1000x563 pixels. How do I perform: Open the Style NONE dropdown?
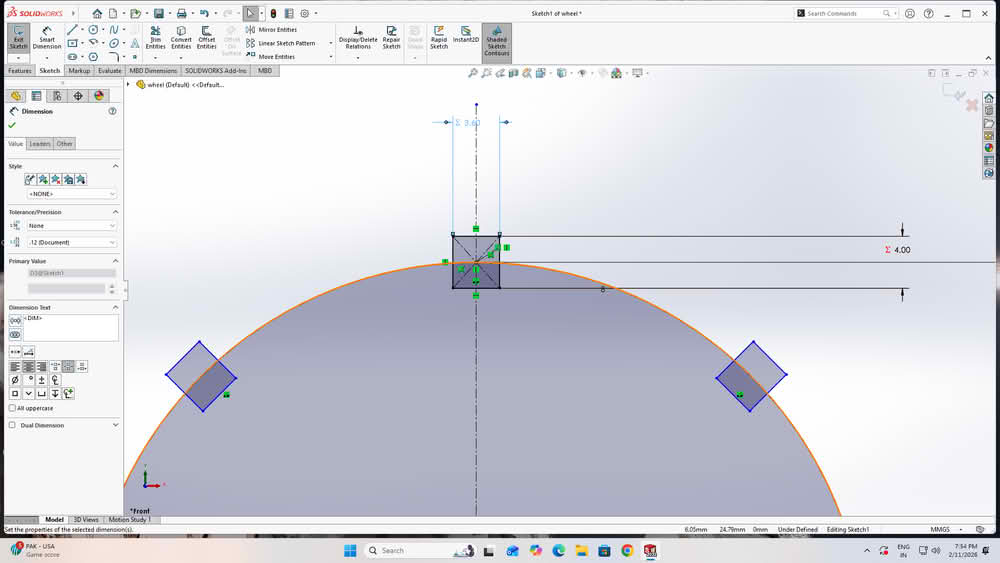[x=72, y=194]
